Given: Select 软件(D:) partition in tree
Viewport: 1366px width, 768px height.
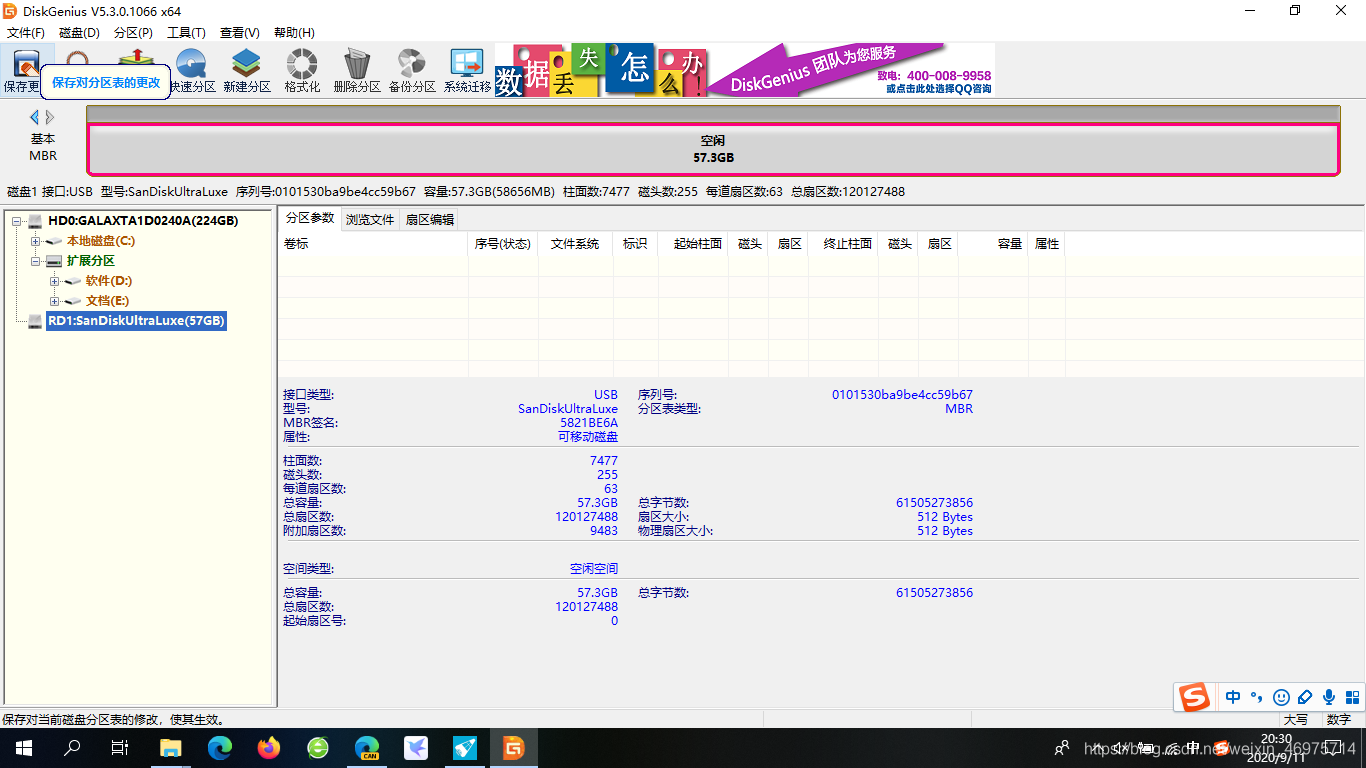Looking at the screenshot, I should (x=109, y=281).
